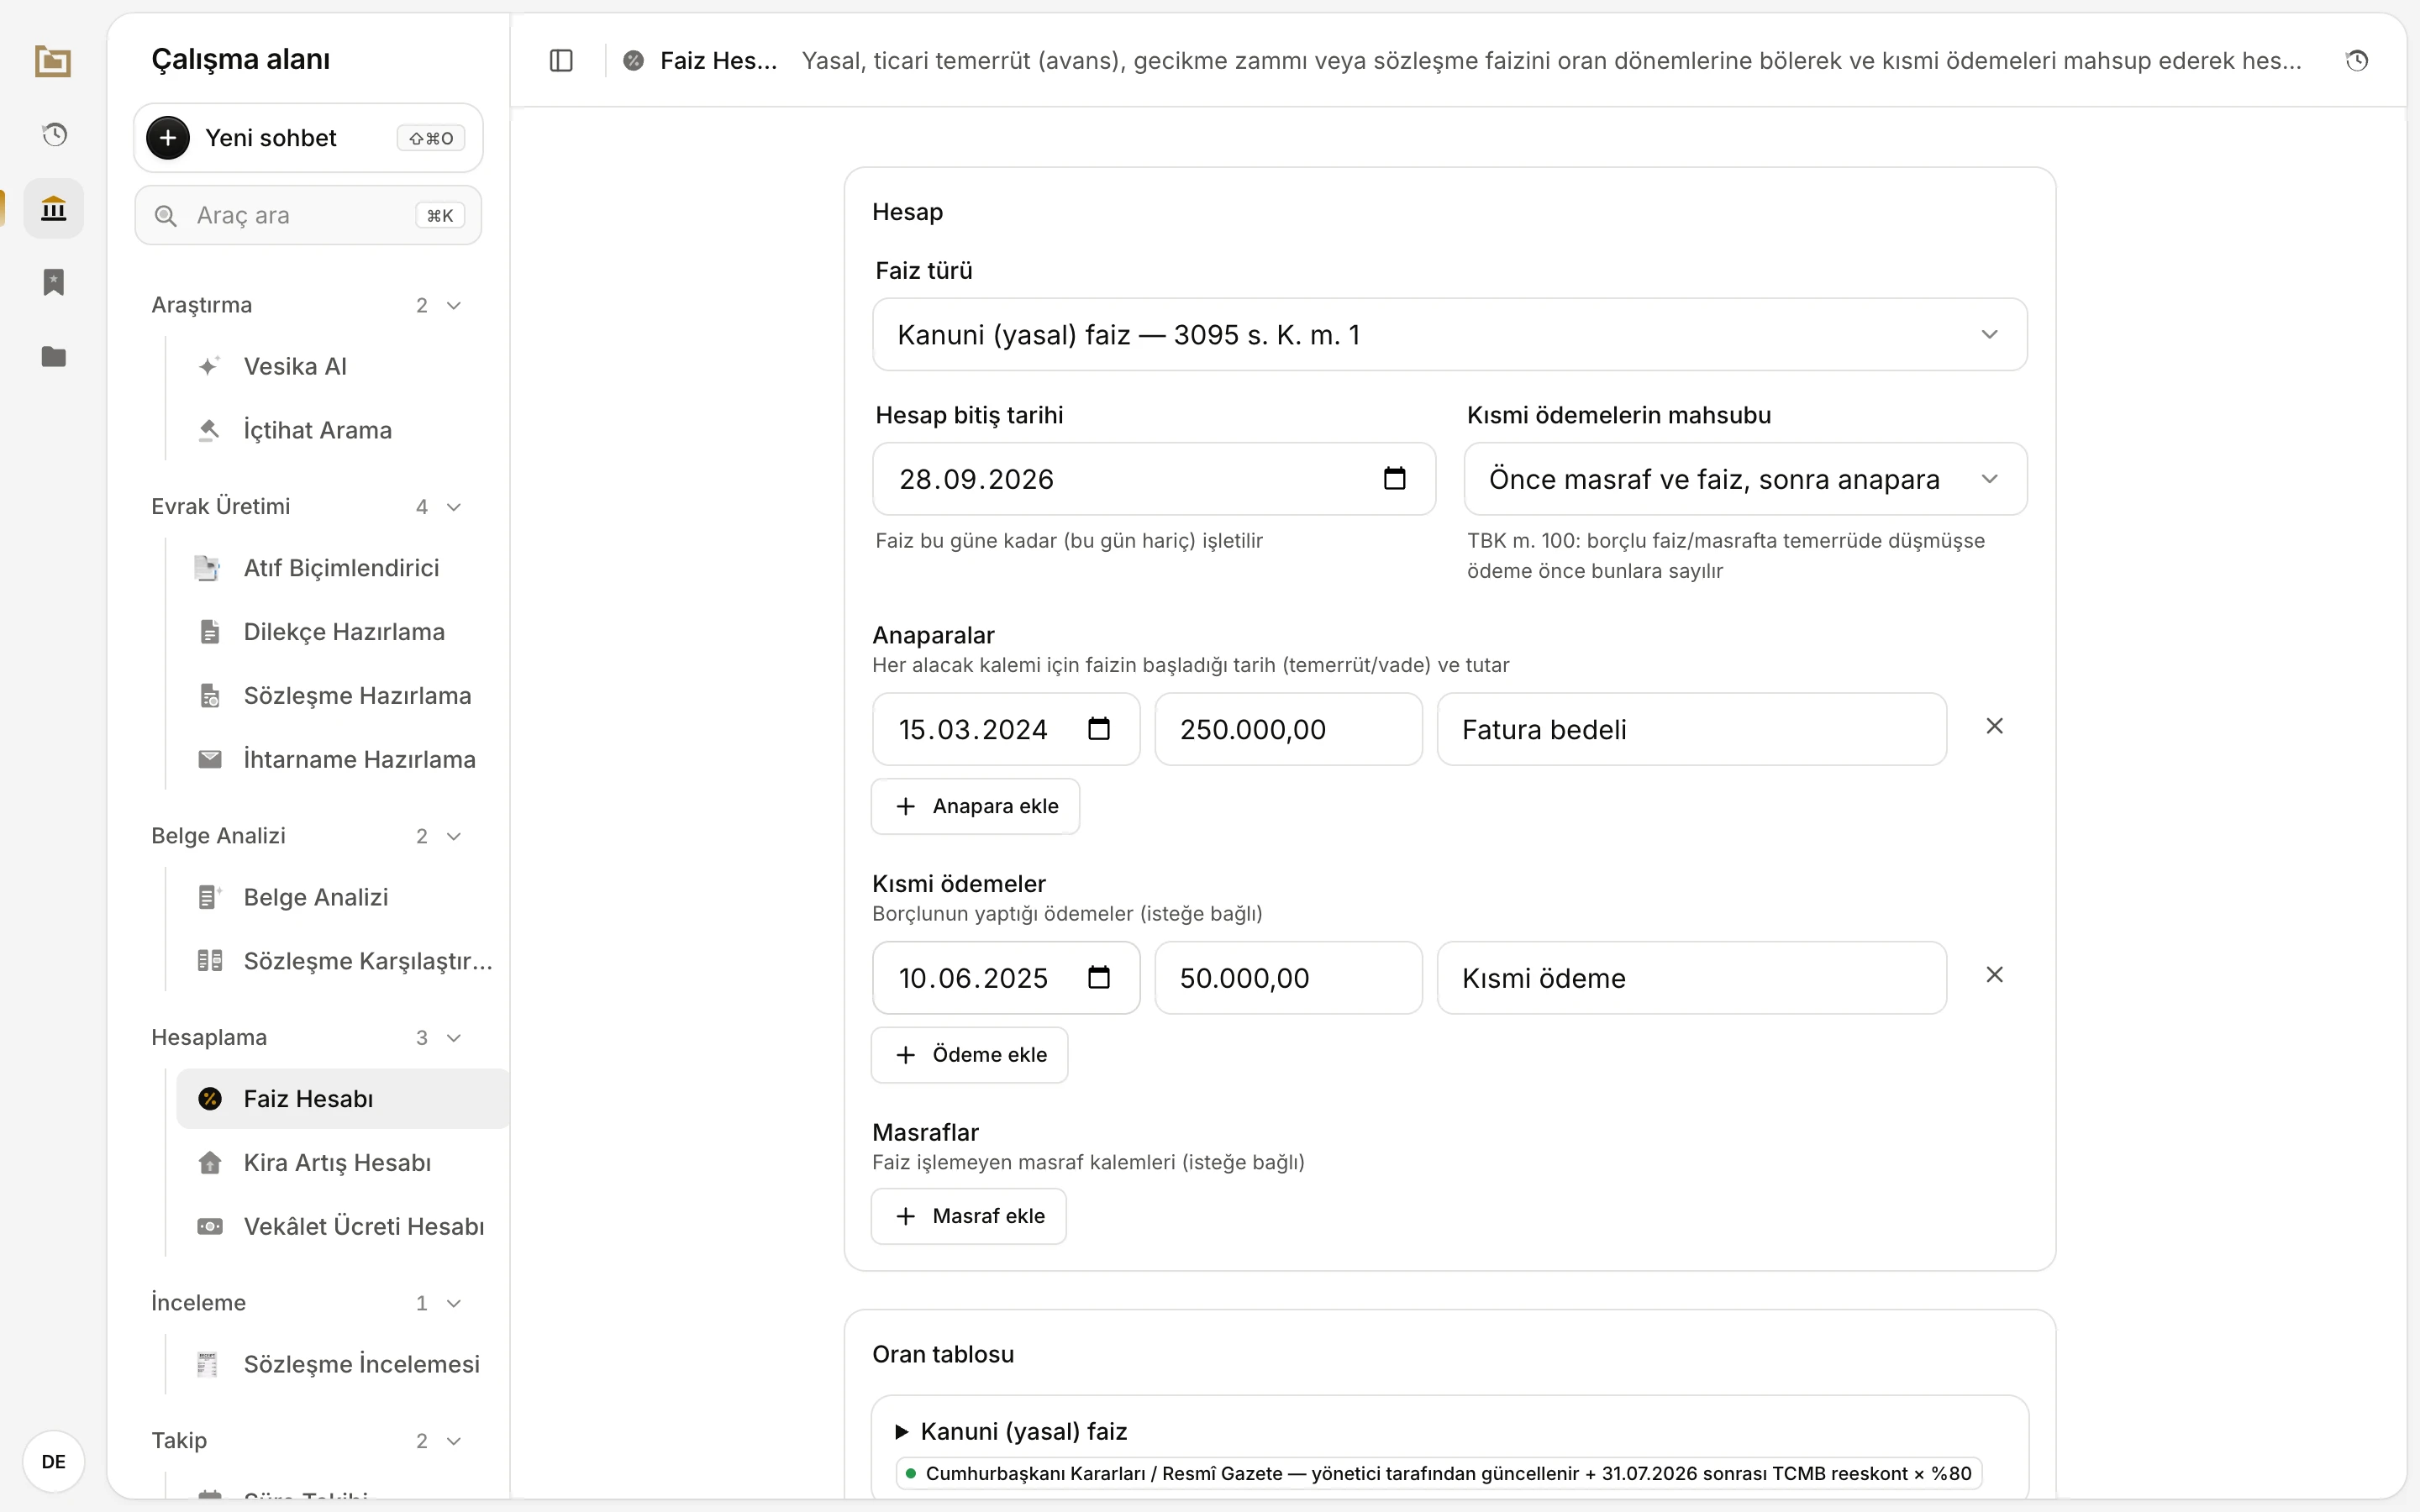The image size is (2420, 1512).
Task: Open history icon in left rail
Action: coord(54,134)
